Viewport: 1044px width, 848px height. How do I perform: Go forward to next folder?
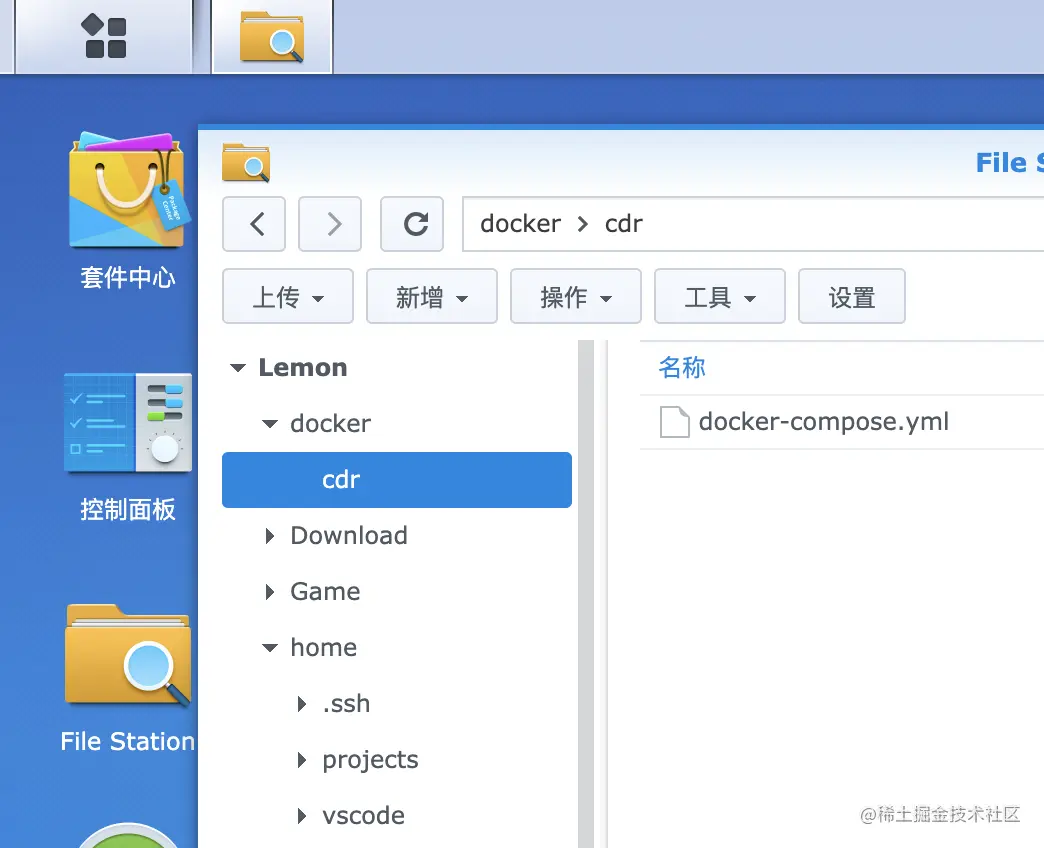[330, 224]
